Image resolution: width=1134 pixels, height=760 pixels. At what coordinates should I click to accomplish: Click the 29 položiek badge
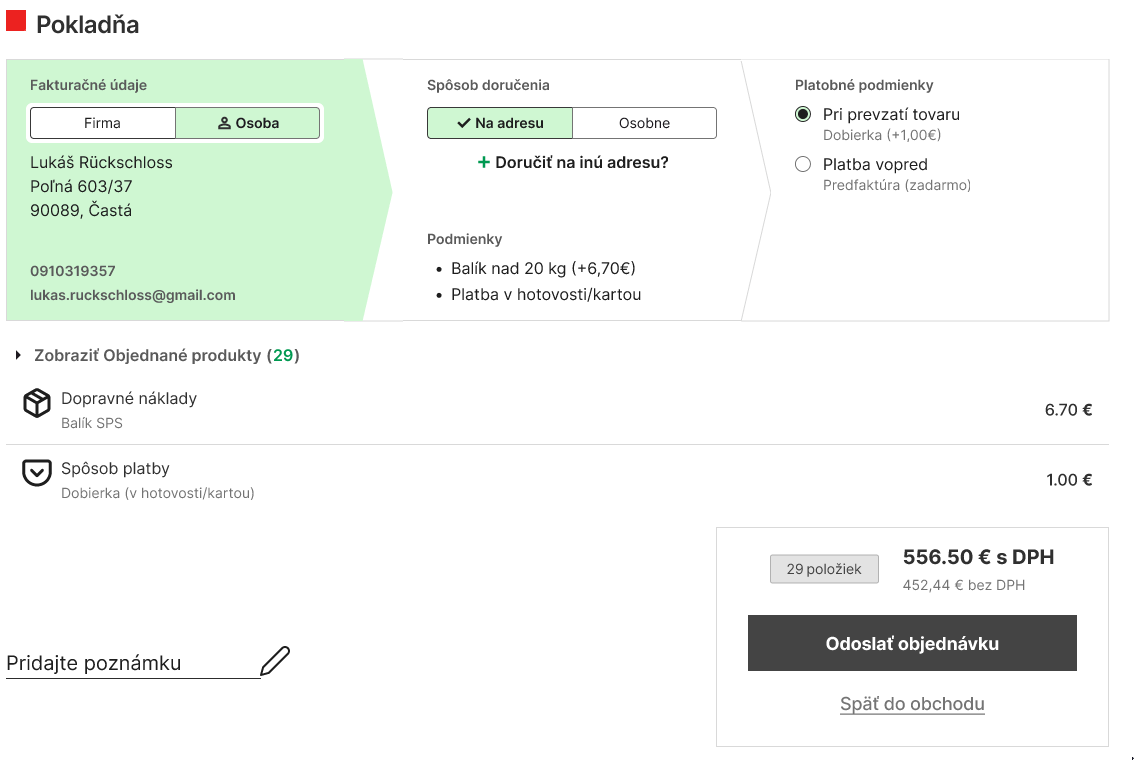[824, 569]
